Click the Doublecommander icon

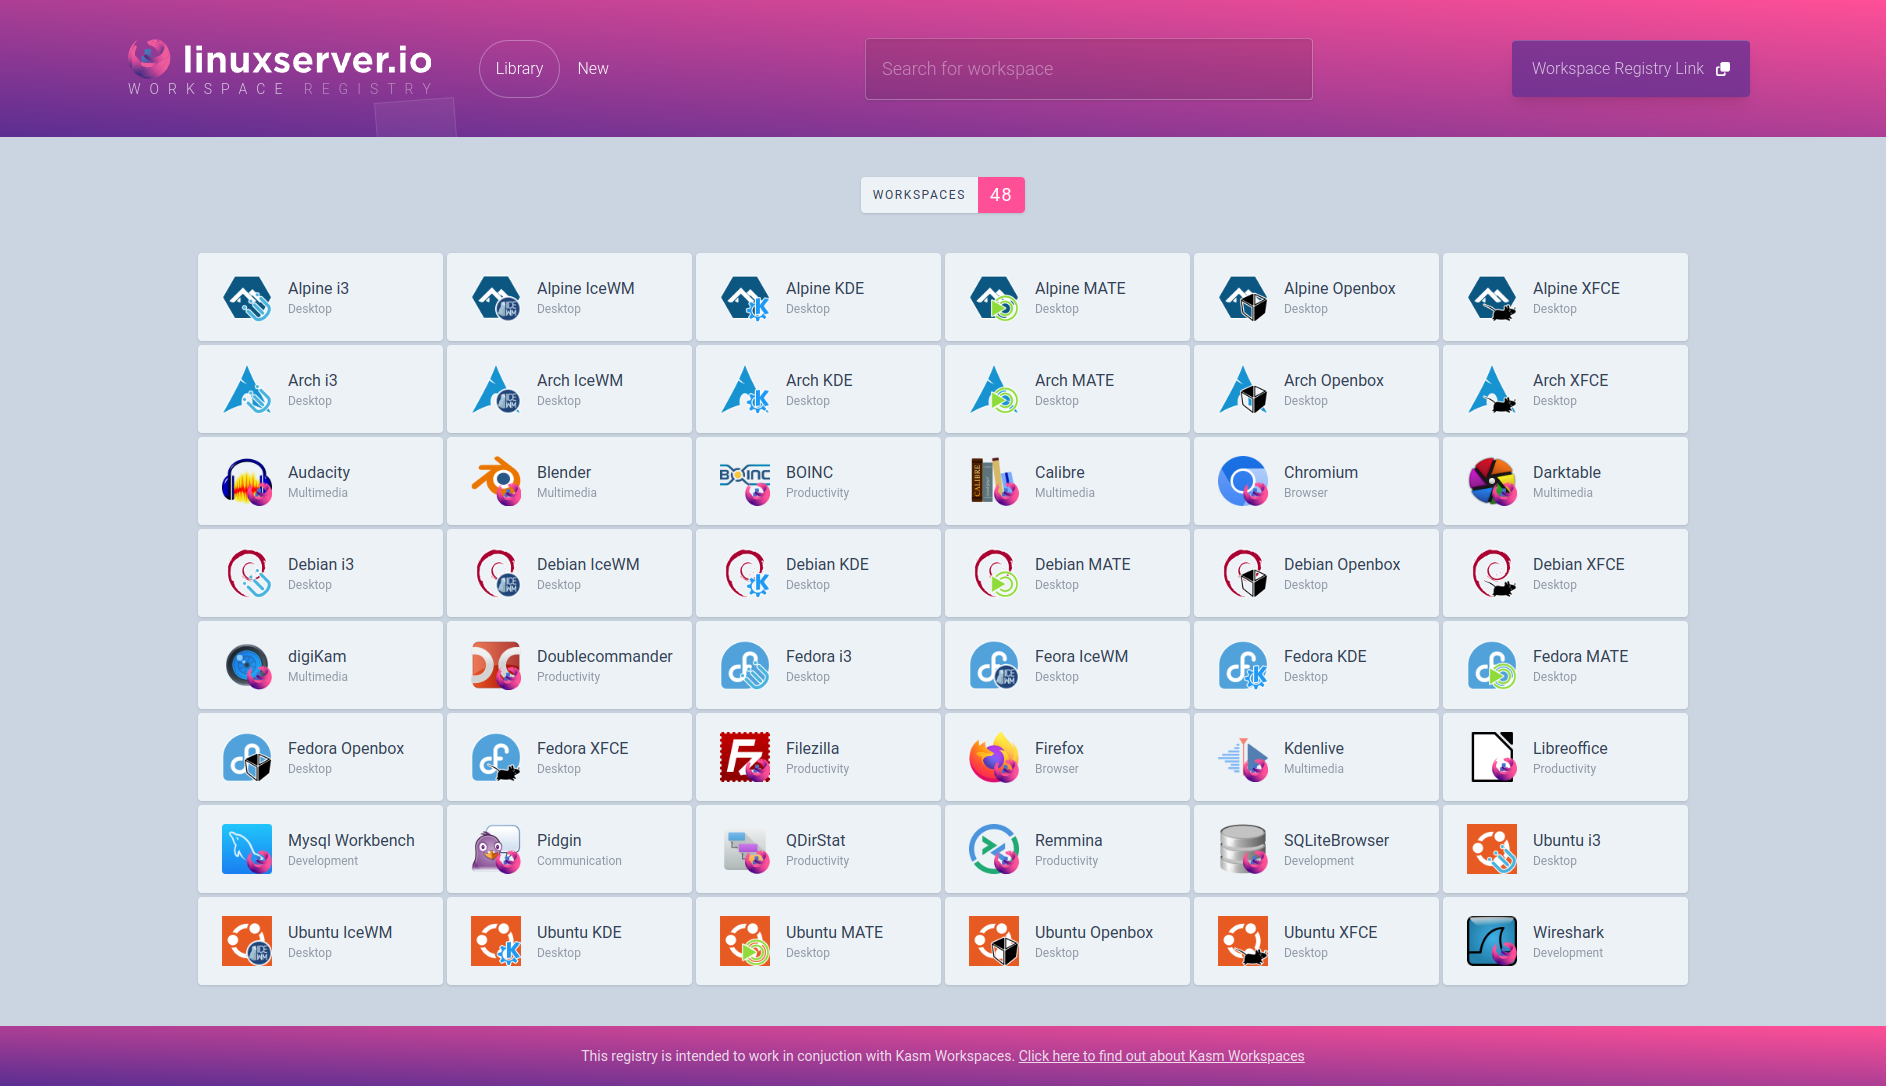tap(496, 665)
